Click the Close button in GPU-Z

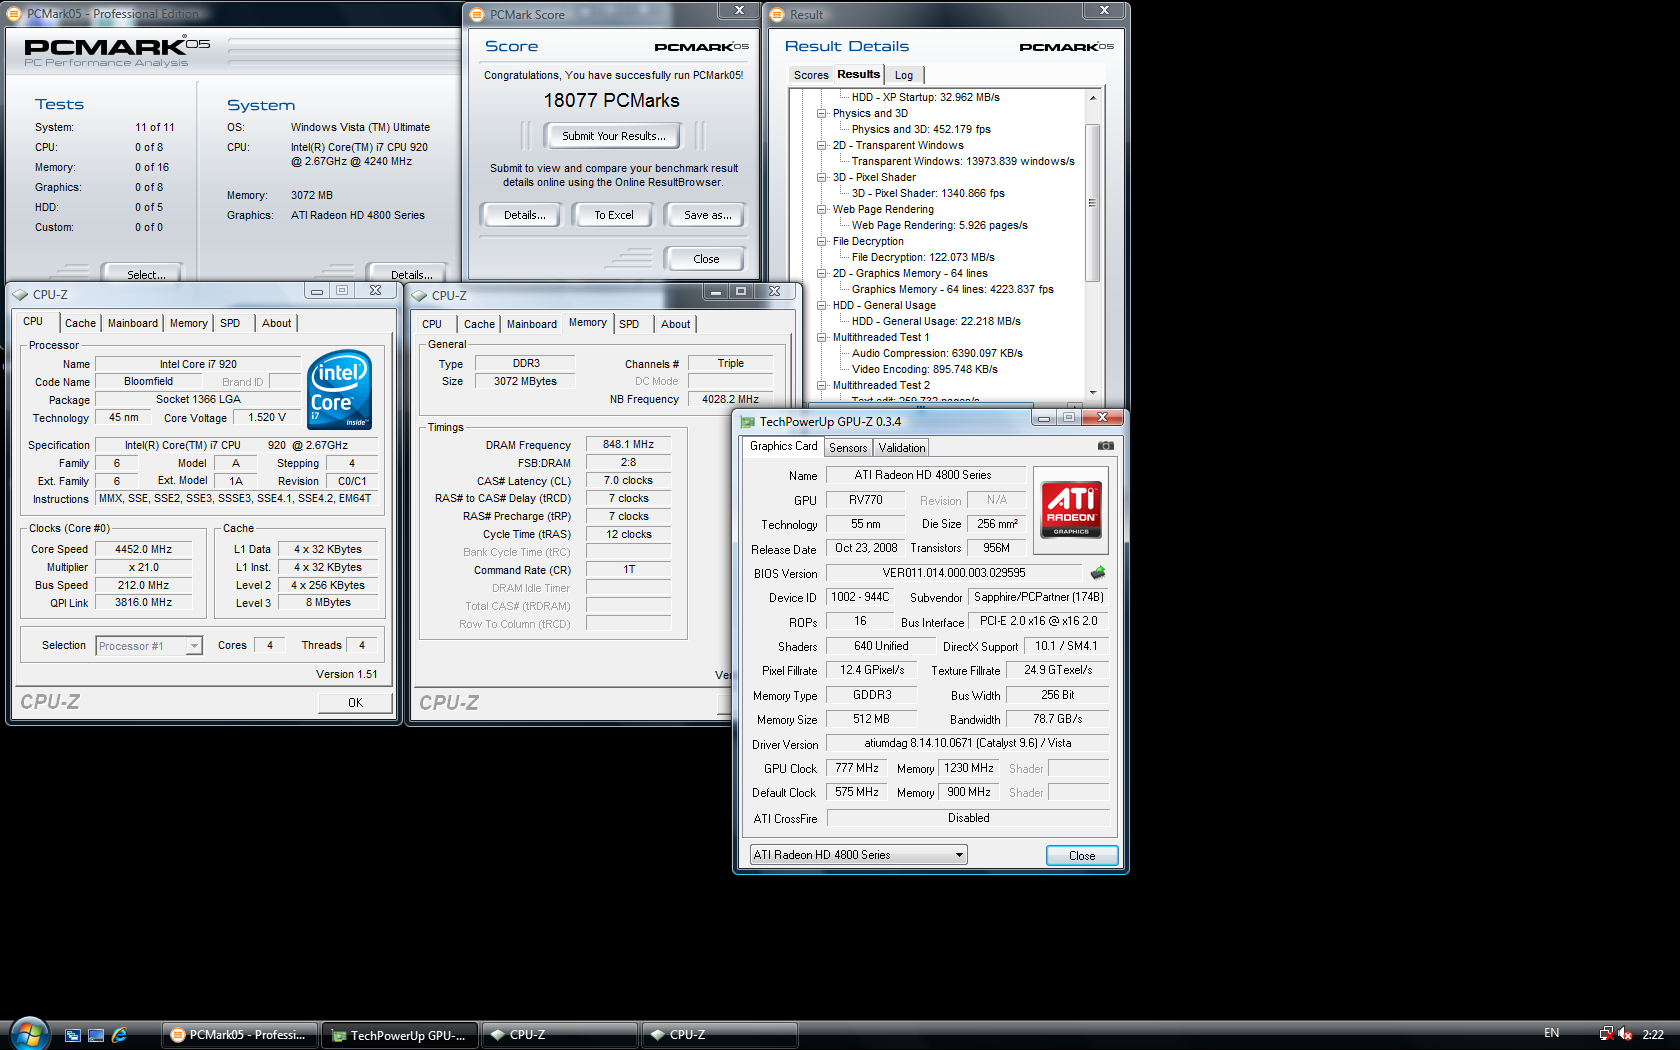point(1082,856)
